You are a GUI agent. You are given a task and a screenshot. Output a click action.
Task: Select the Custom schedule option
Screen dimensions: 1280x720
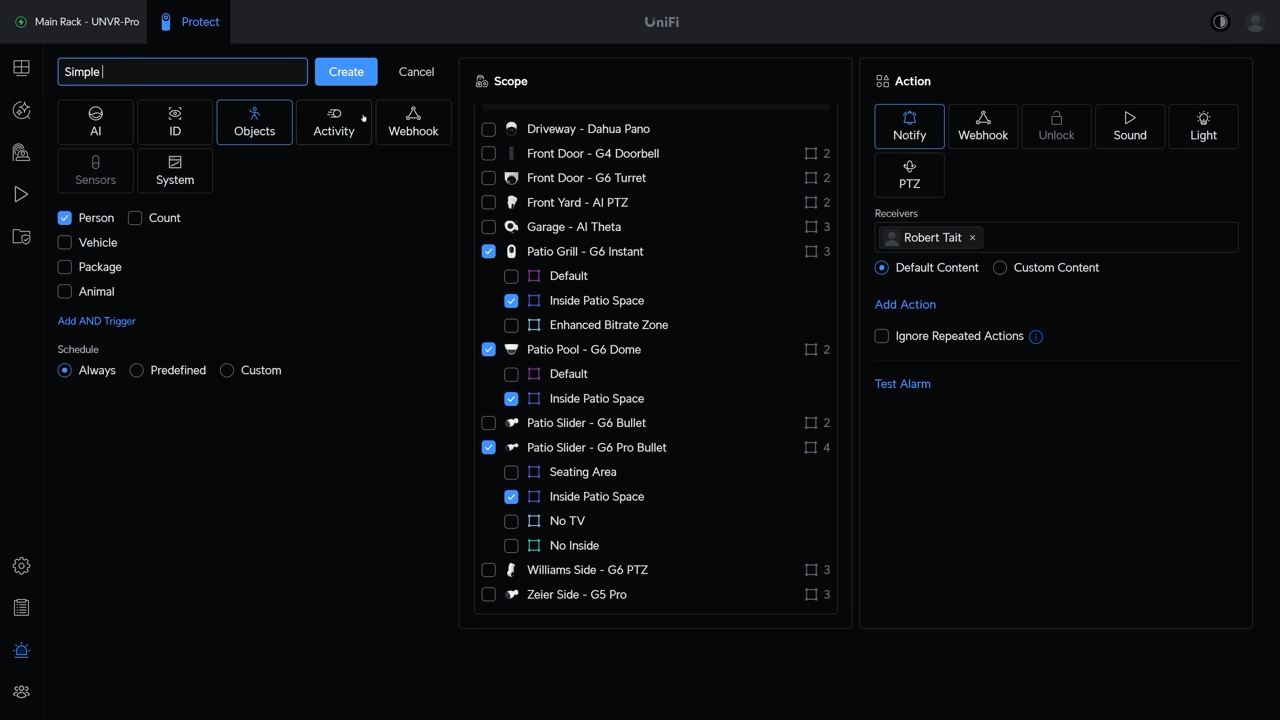click(227, 371)
